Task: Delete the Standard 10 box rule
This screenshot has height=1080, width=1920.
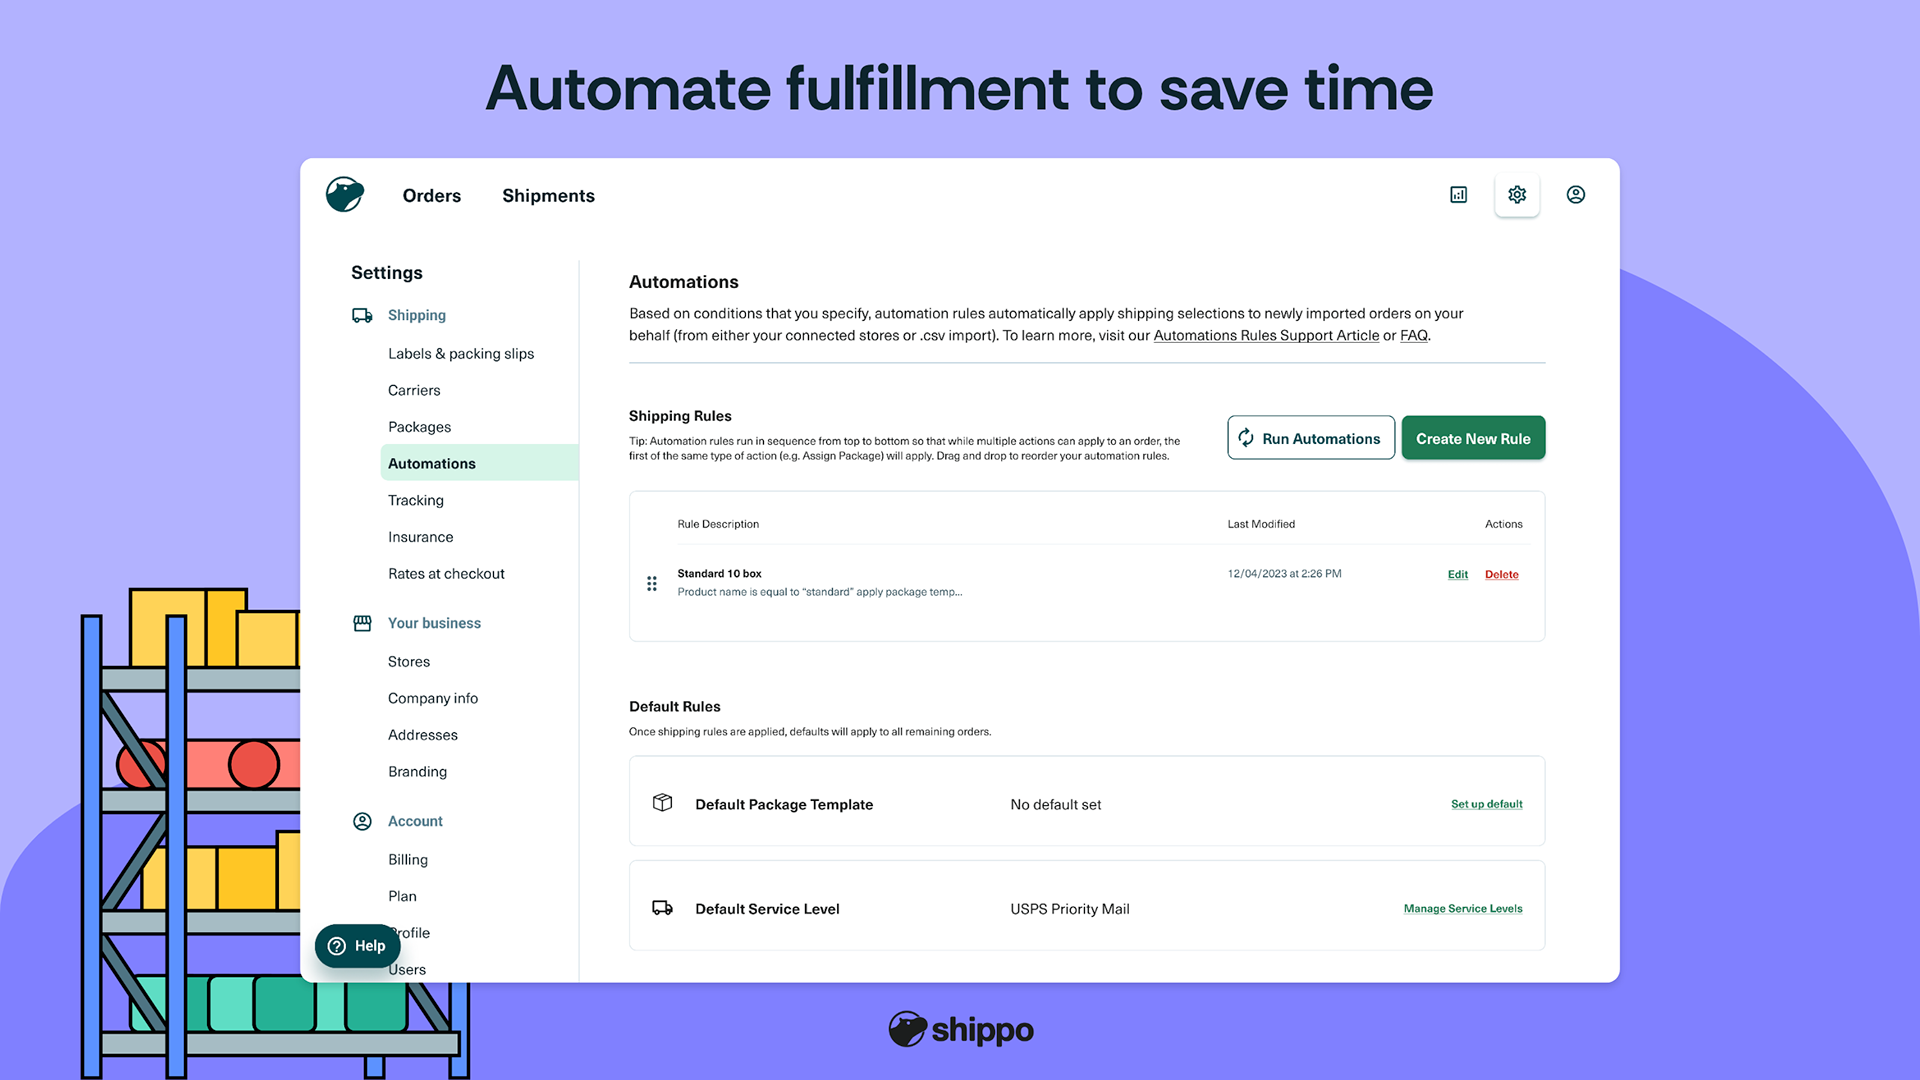Action: (x=1501, y=574)
